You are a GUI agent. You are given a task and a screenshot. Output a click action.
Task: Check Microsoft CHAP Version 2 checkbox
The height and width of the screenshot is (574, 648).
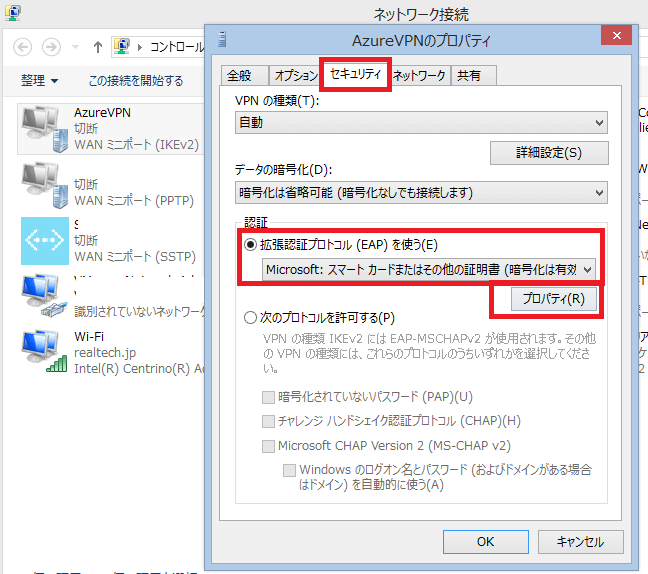(268, 446)
